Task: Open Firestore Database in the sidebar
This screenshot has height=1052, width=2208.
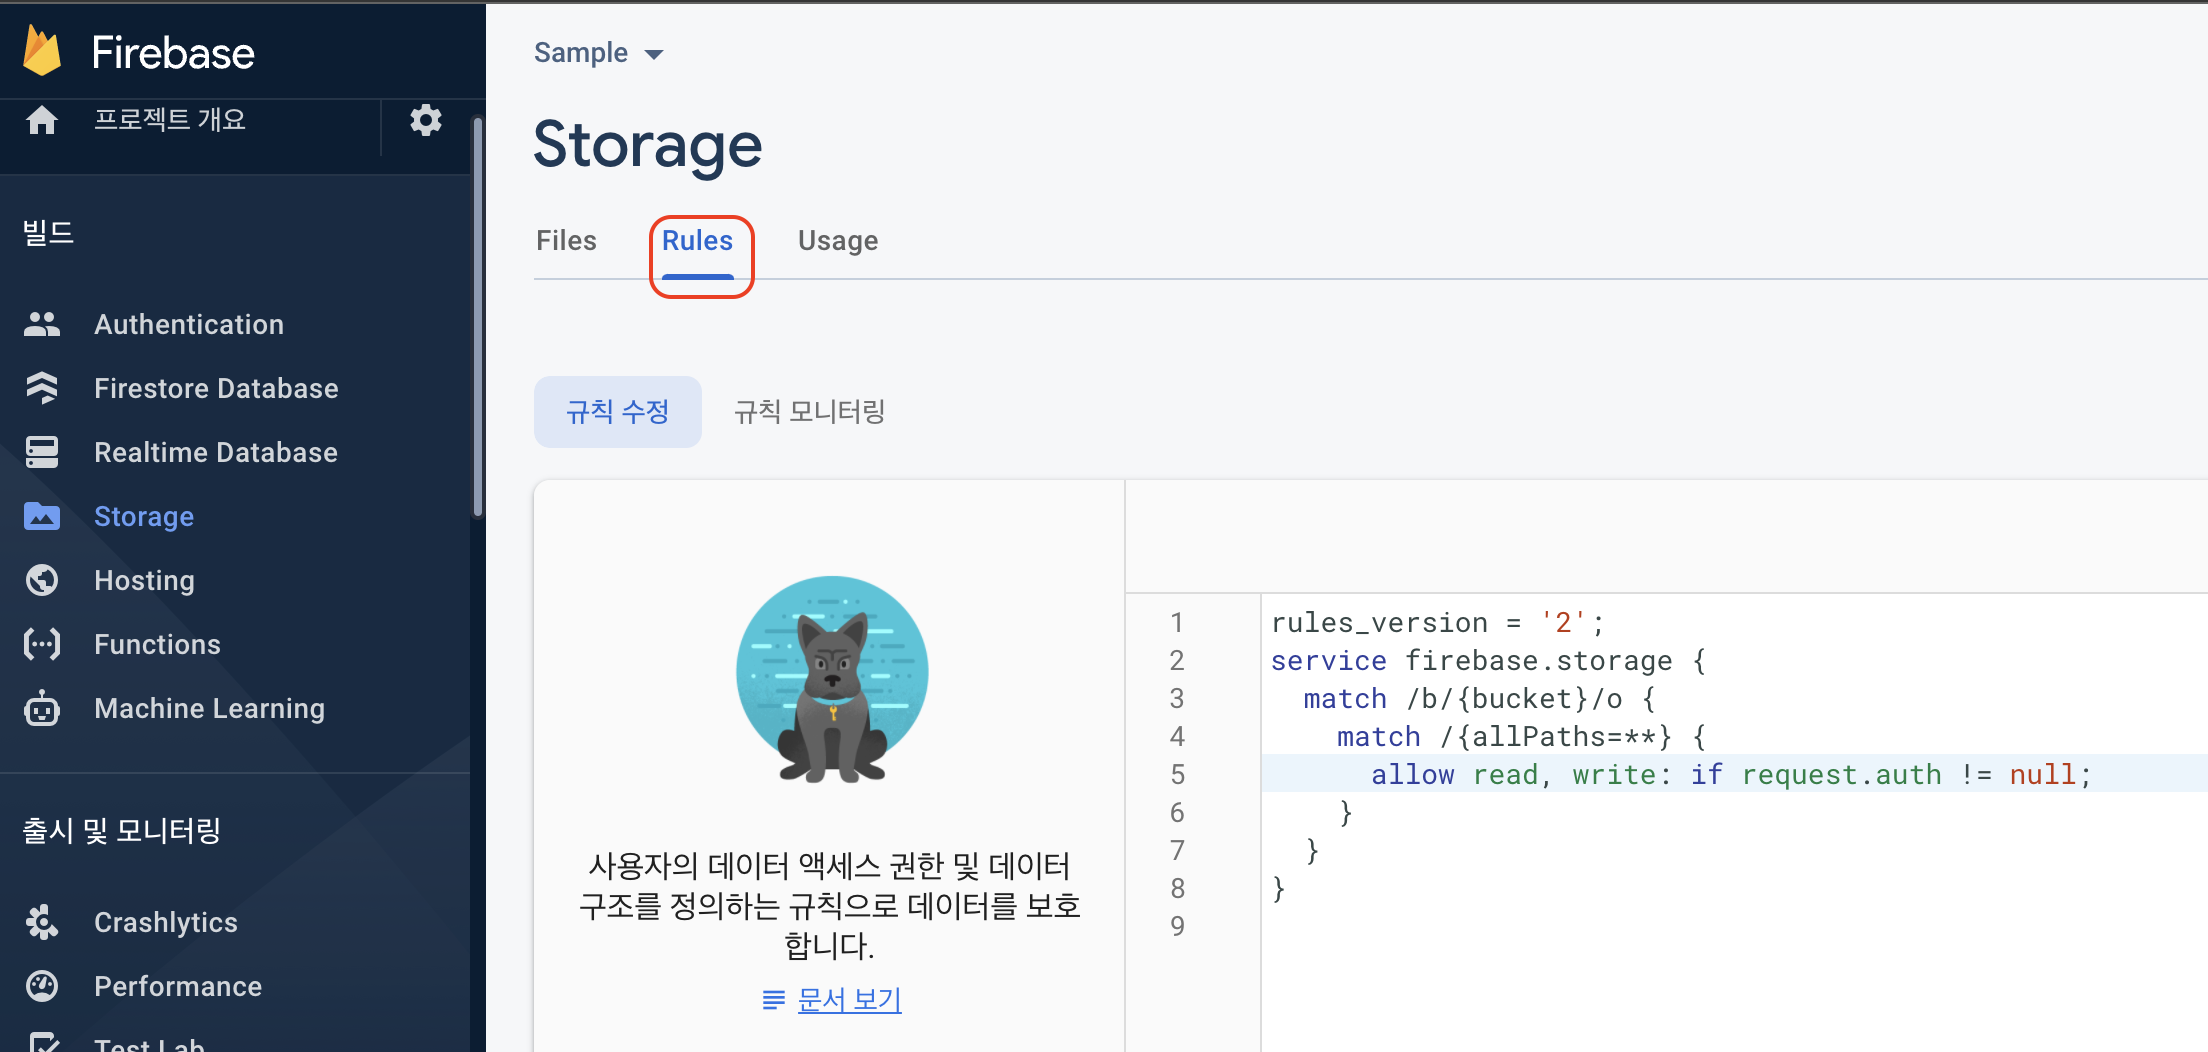Action: point(216,388)
